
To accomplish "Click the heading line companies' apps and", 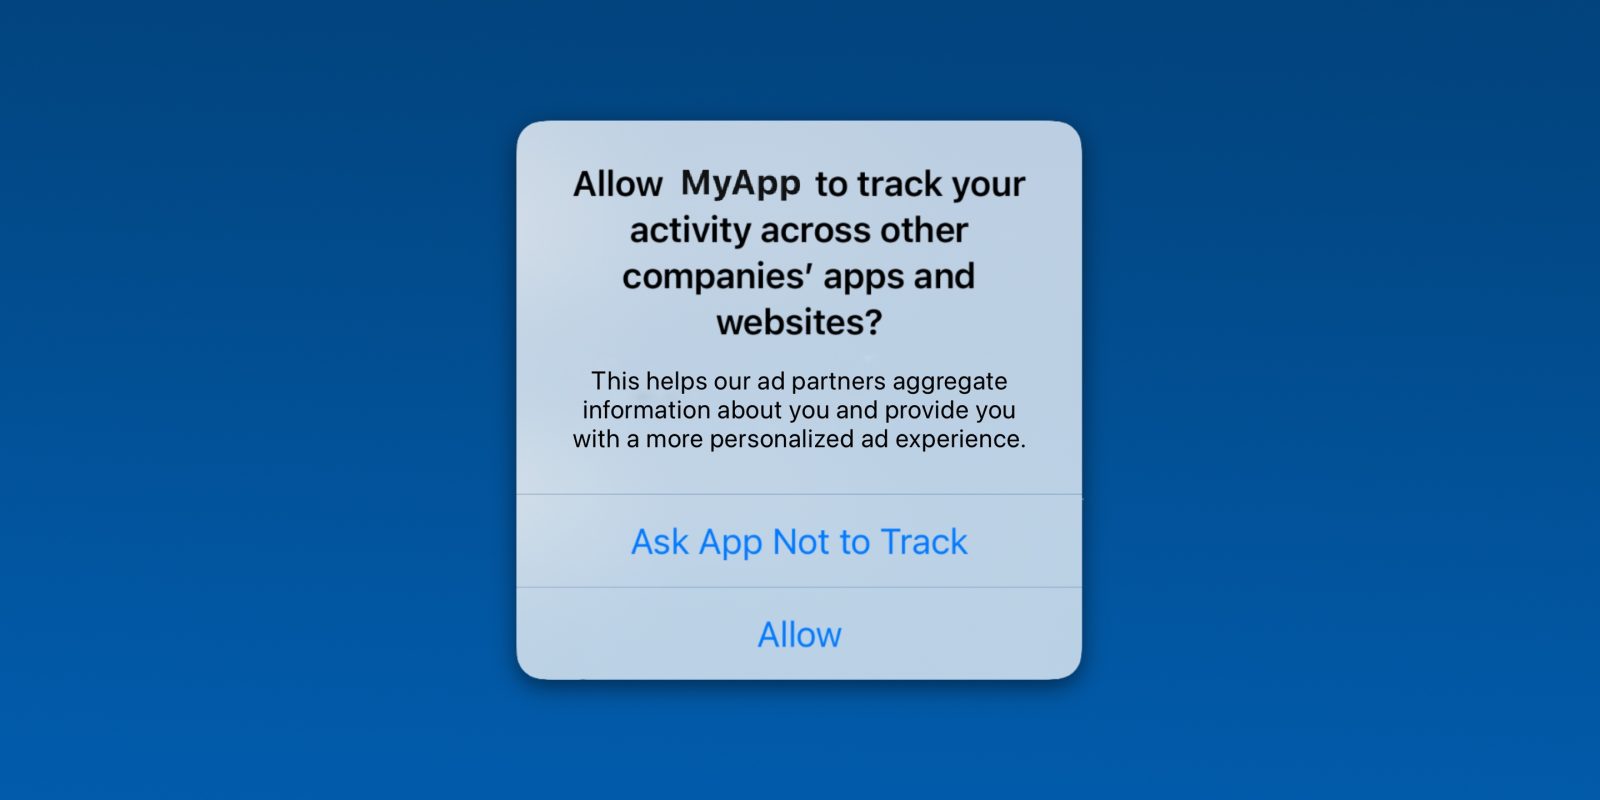I will pos(799,276).
